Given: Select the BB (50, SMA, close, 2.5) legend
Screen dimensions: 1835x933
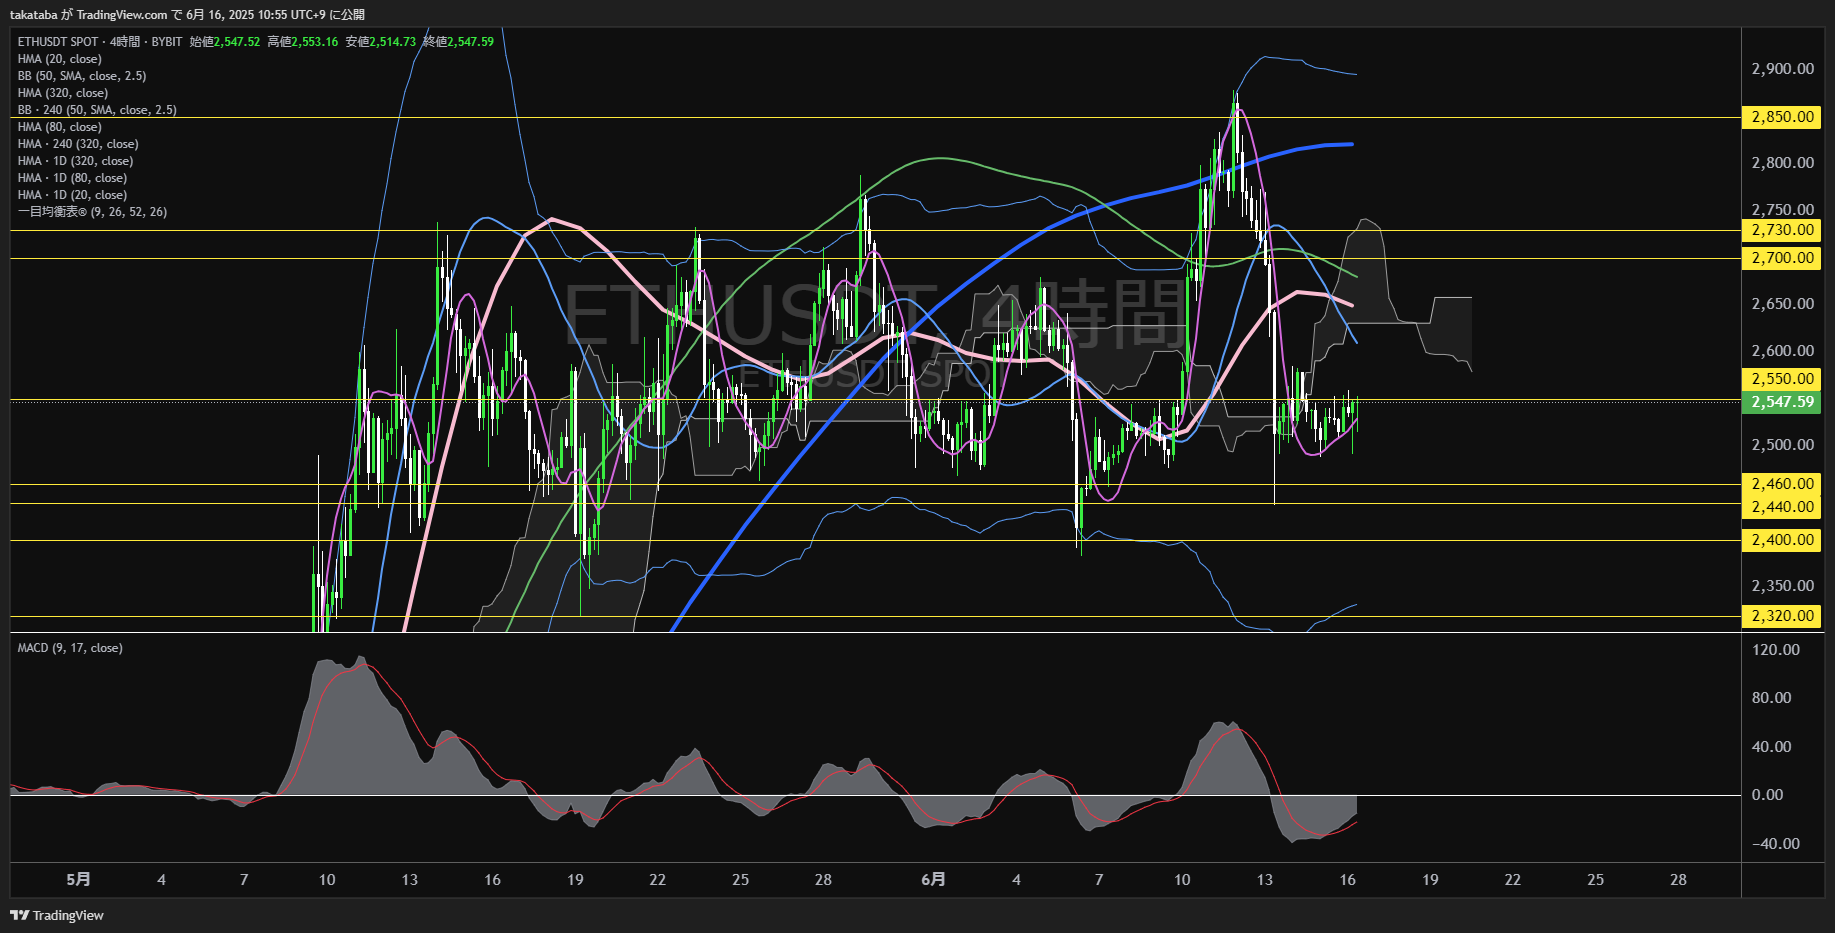Looking at the screenshot, I should 82,76.
